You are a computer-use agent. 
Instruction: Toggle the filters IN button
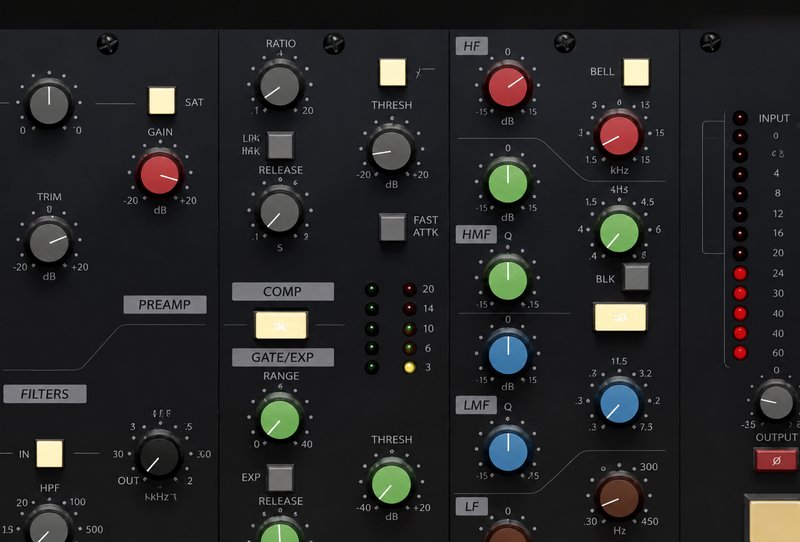49,454
